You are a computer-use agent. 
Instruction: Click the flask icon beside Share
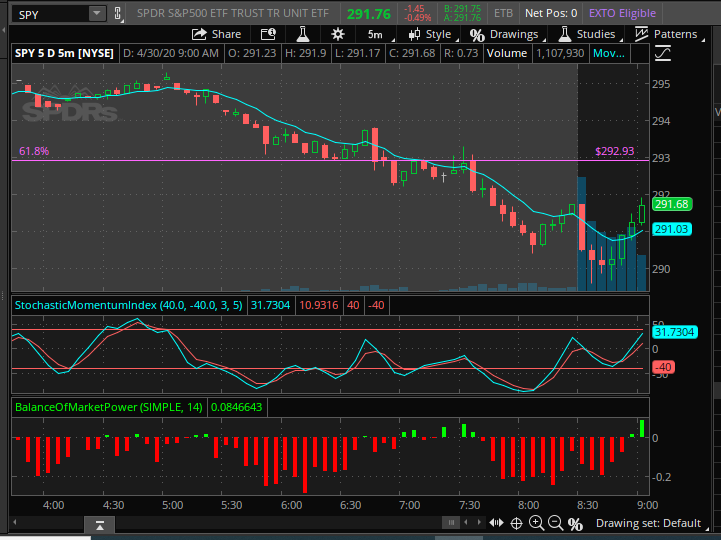coord(303,34)
